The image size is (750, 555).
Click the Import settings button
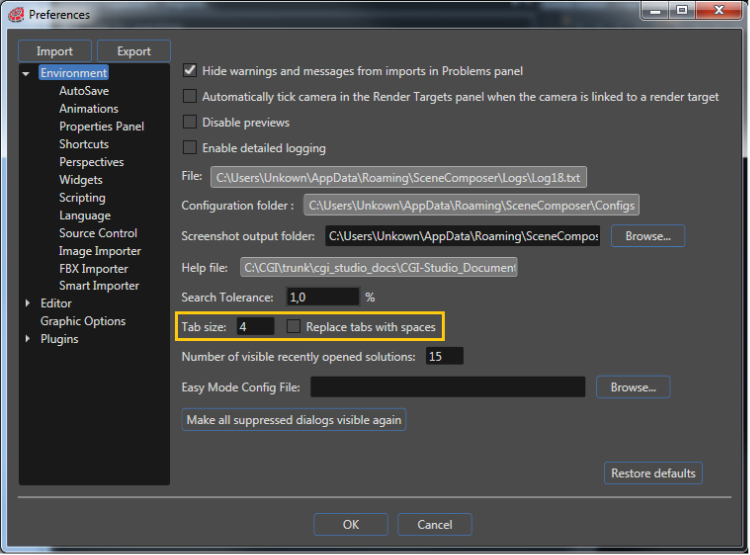[x=55, y=51]
